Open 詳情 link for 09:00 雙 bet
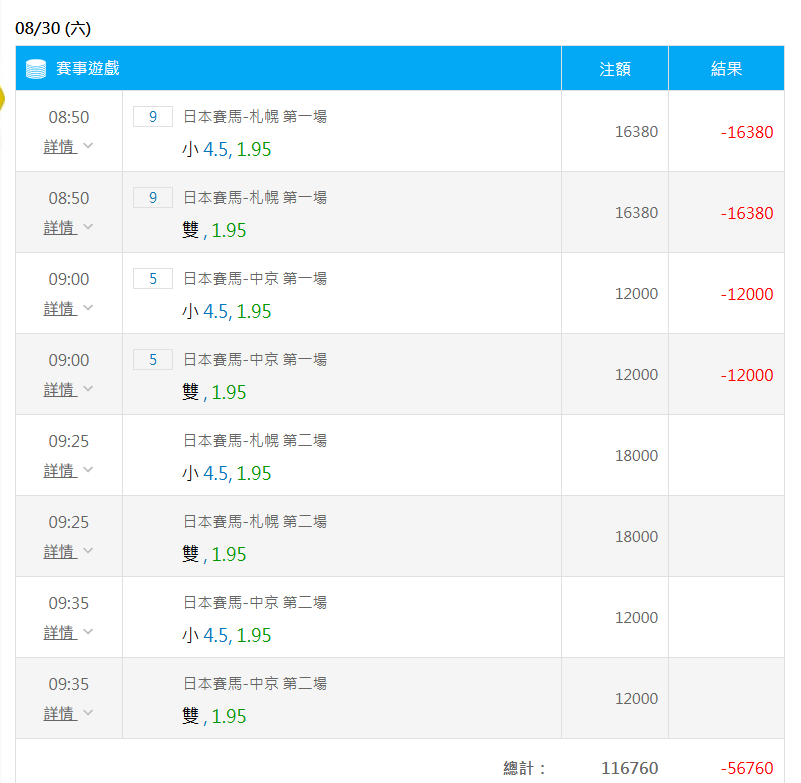Viewport: 801px width, 783px height. [60, 390]
